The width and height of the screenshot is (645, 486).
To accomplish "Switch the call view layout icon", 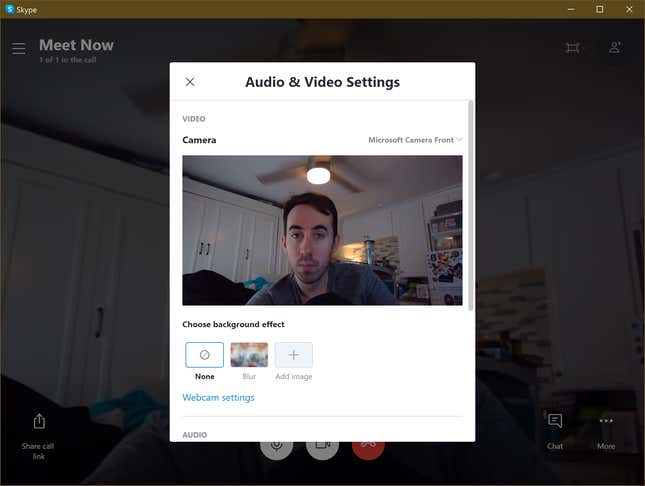I will click(573, 48).
